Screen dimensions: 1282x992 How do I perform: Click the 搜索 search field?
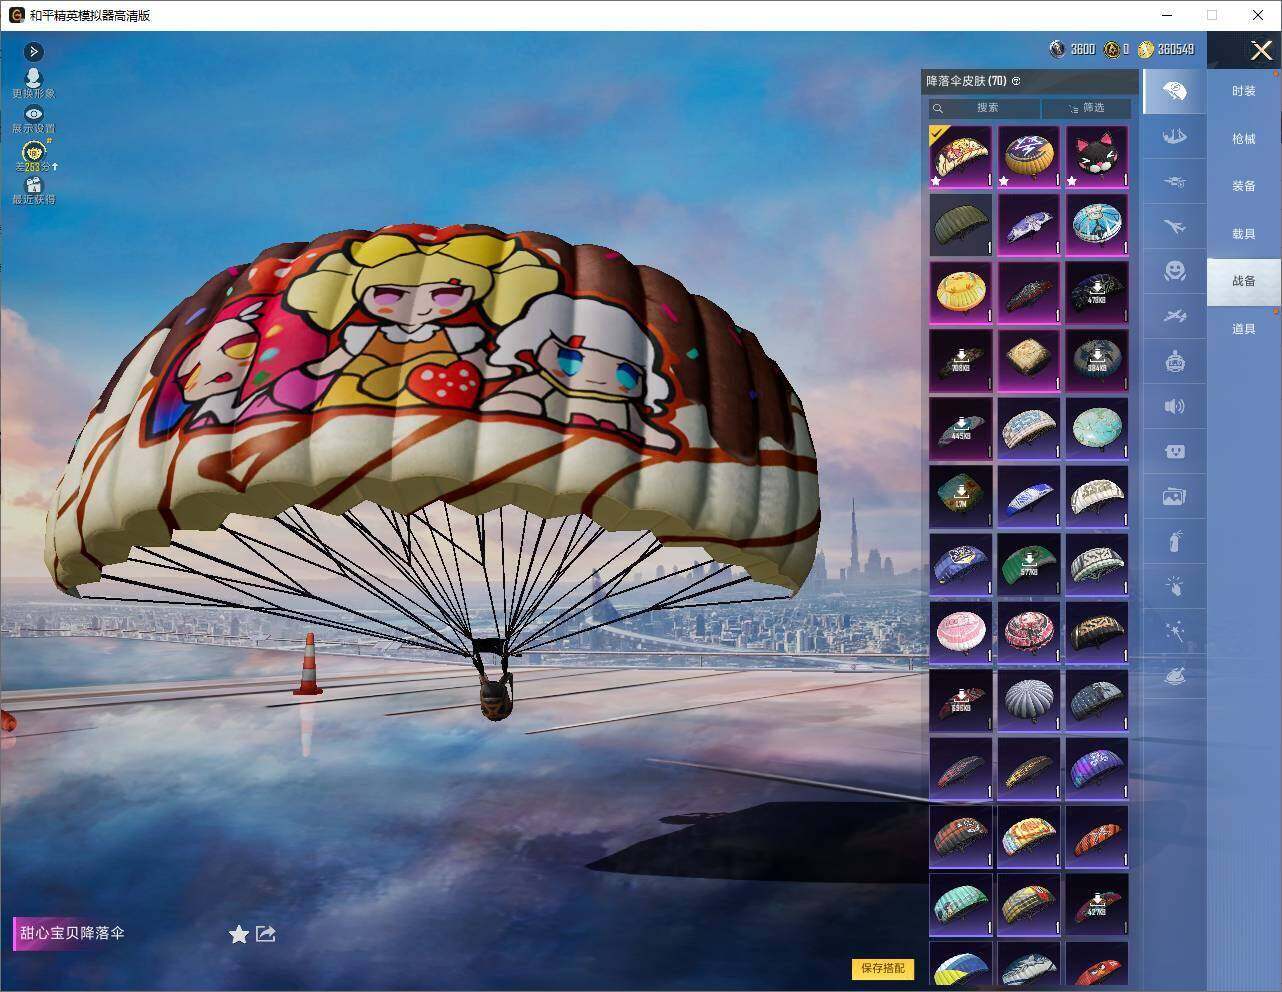pyautogui.click(x=984, y=108)
